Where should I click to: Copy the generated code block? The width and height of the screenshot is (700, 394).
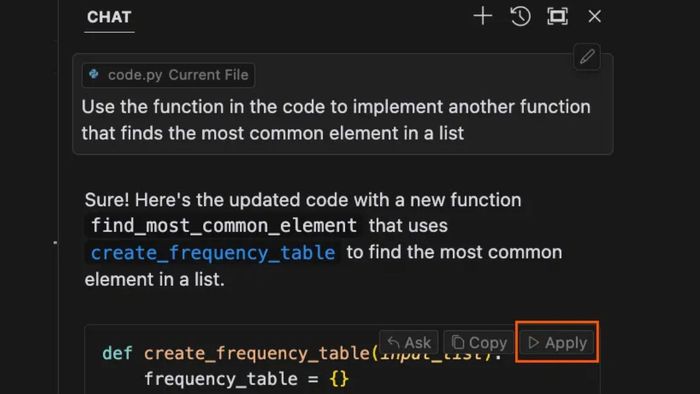[479, 342]
